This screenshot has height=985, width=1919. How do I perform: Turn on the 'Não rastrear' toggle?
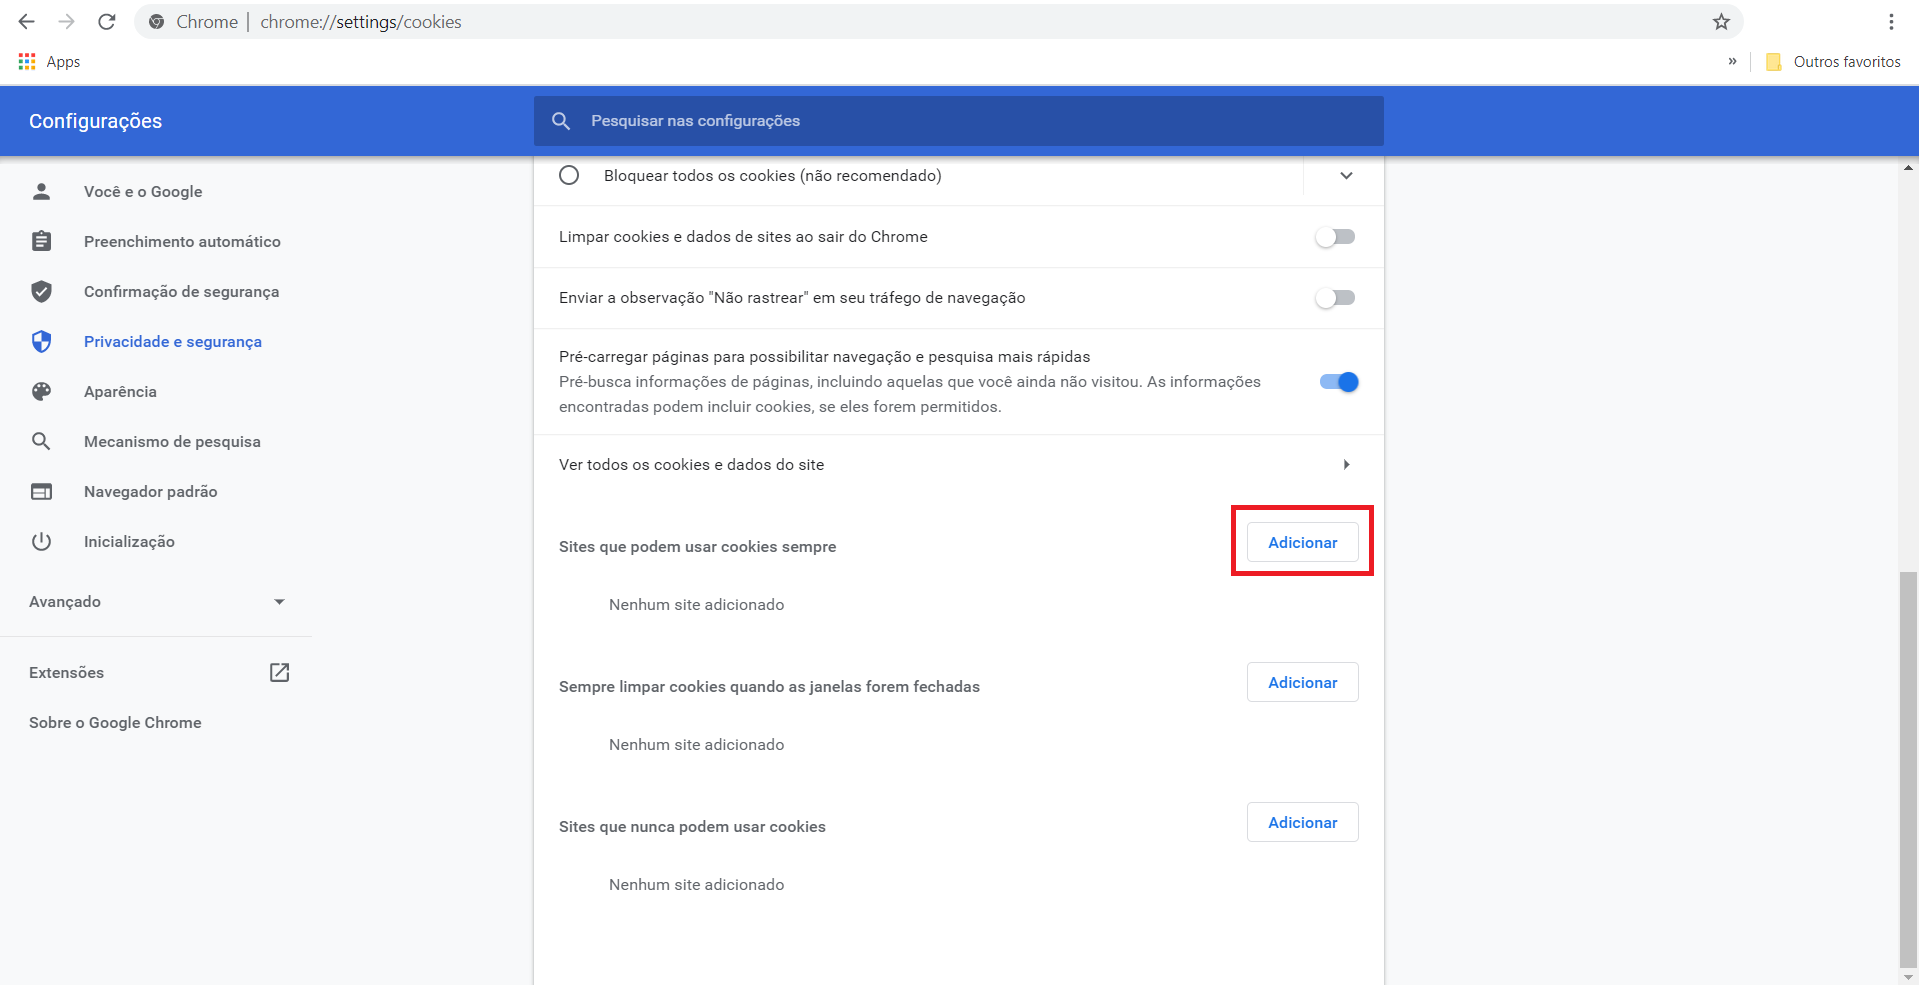pos(1335,298)
